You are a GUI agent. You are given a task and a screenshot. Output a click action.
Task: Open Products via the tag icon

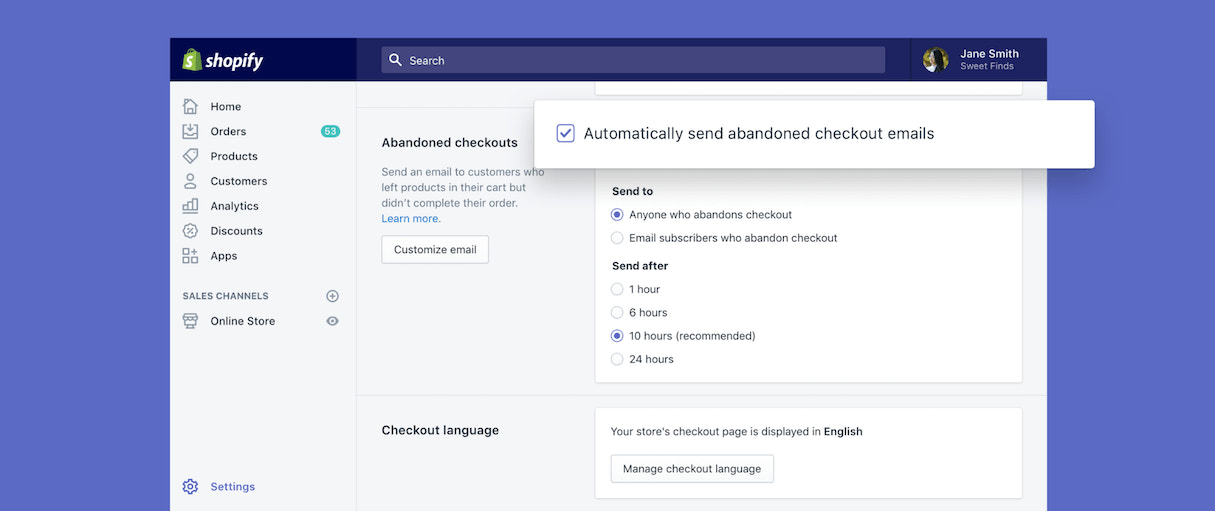coord(190,156)
